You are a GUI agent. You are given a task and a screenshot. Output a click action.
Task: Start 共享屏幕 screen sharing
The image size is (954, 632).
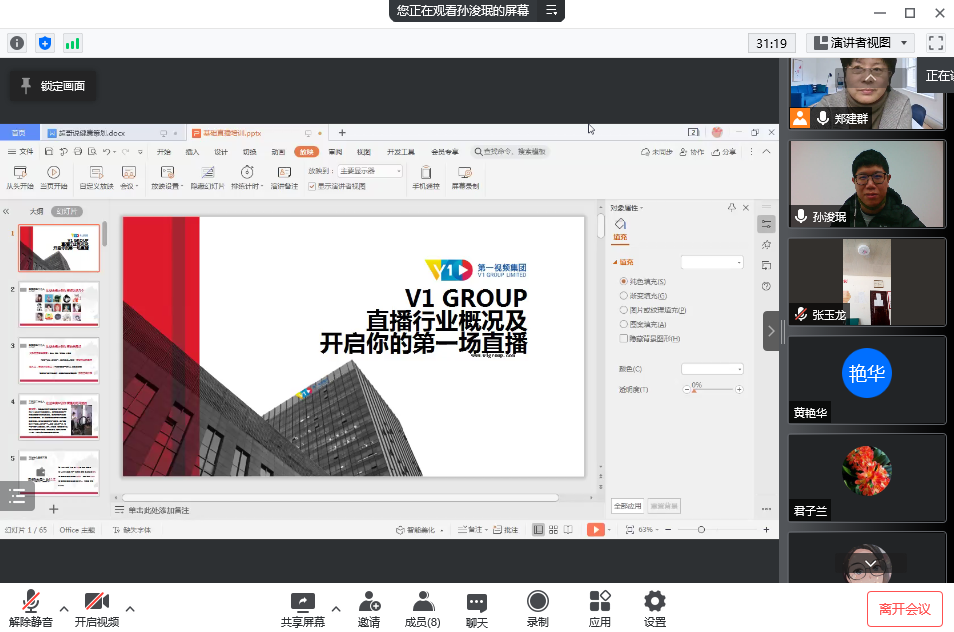point(302,609)
